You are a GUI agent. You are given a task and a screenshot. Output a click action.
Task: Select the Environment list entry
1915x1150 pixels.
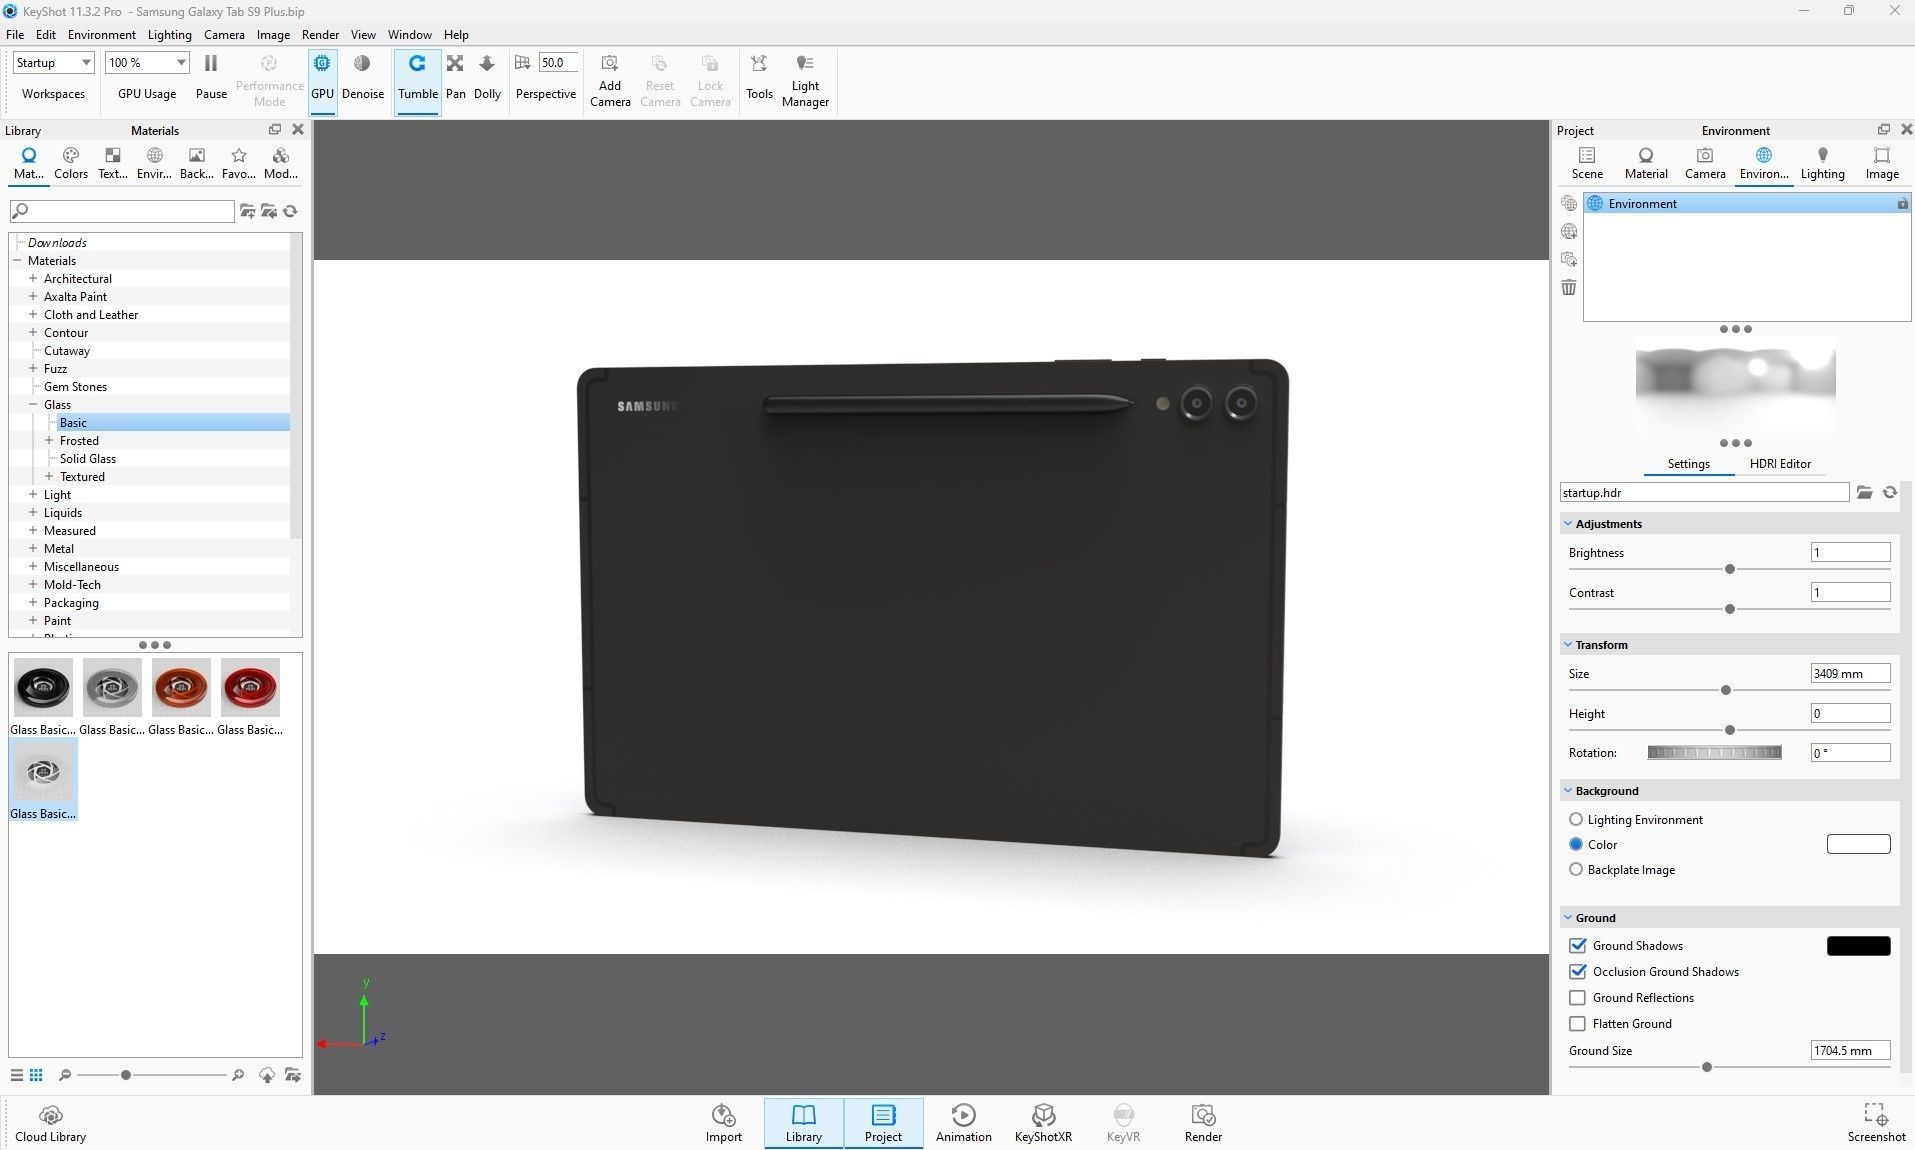click(1747, 203)
